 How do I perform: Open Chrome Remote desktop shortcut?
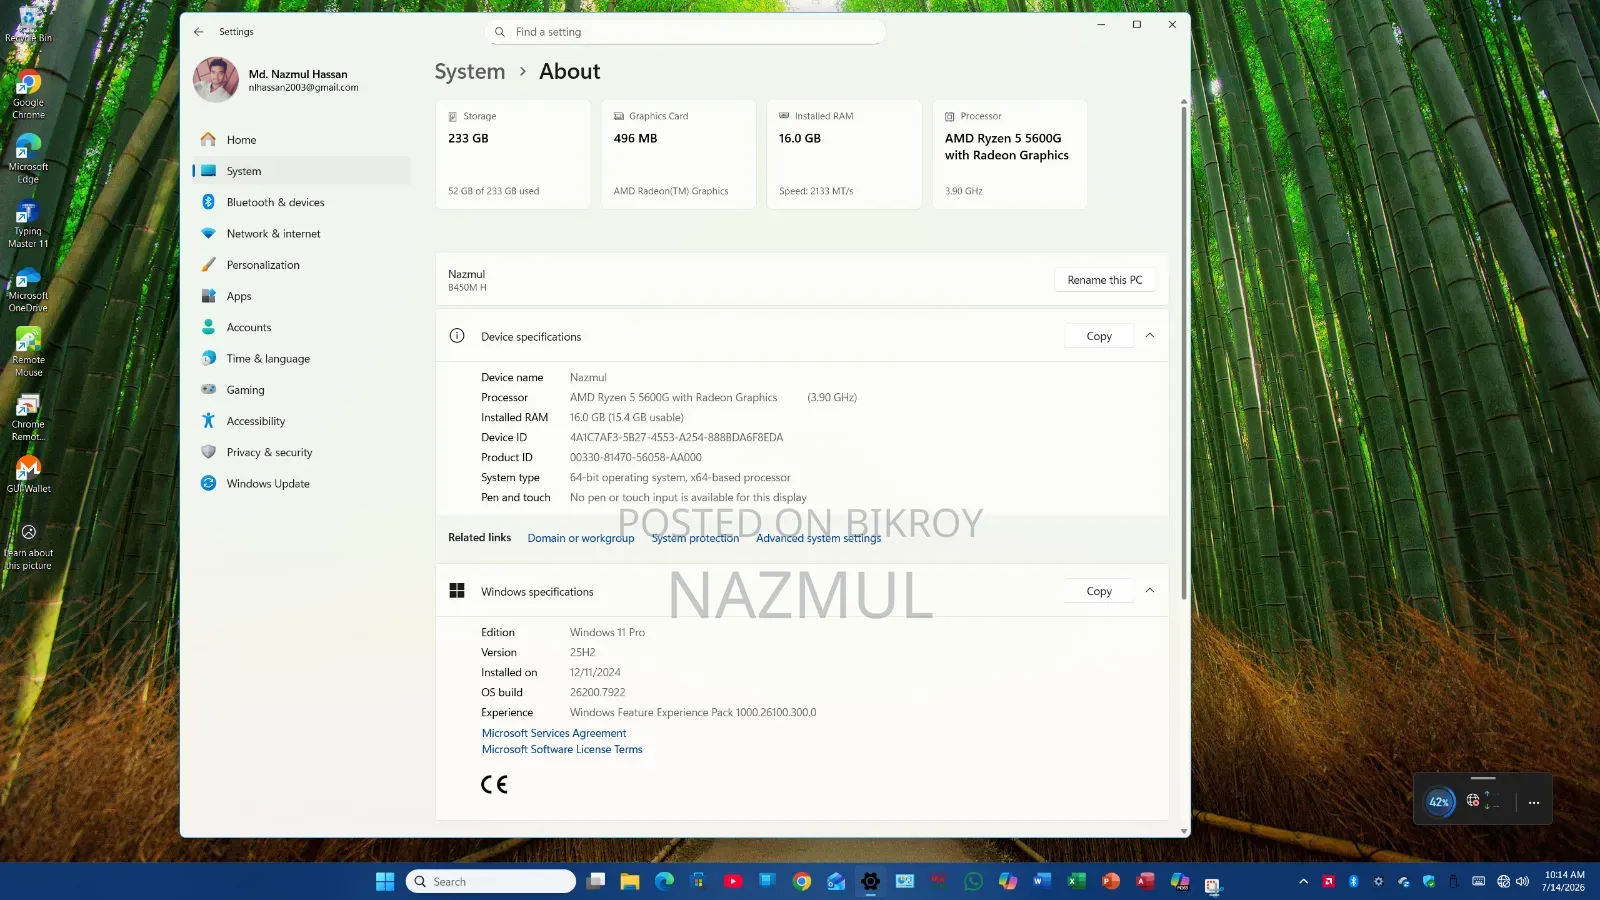click(28, 417)
